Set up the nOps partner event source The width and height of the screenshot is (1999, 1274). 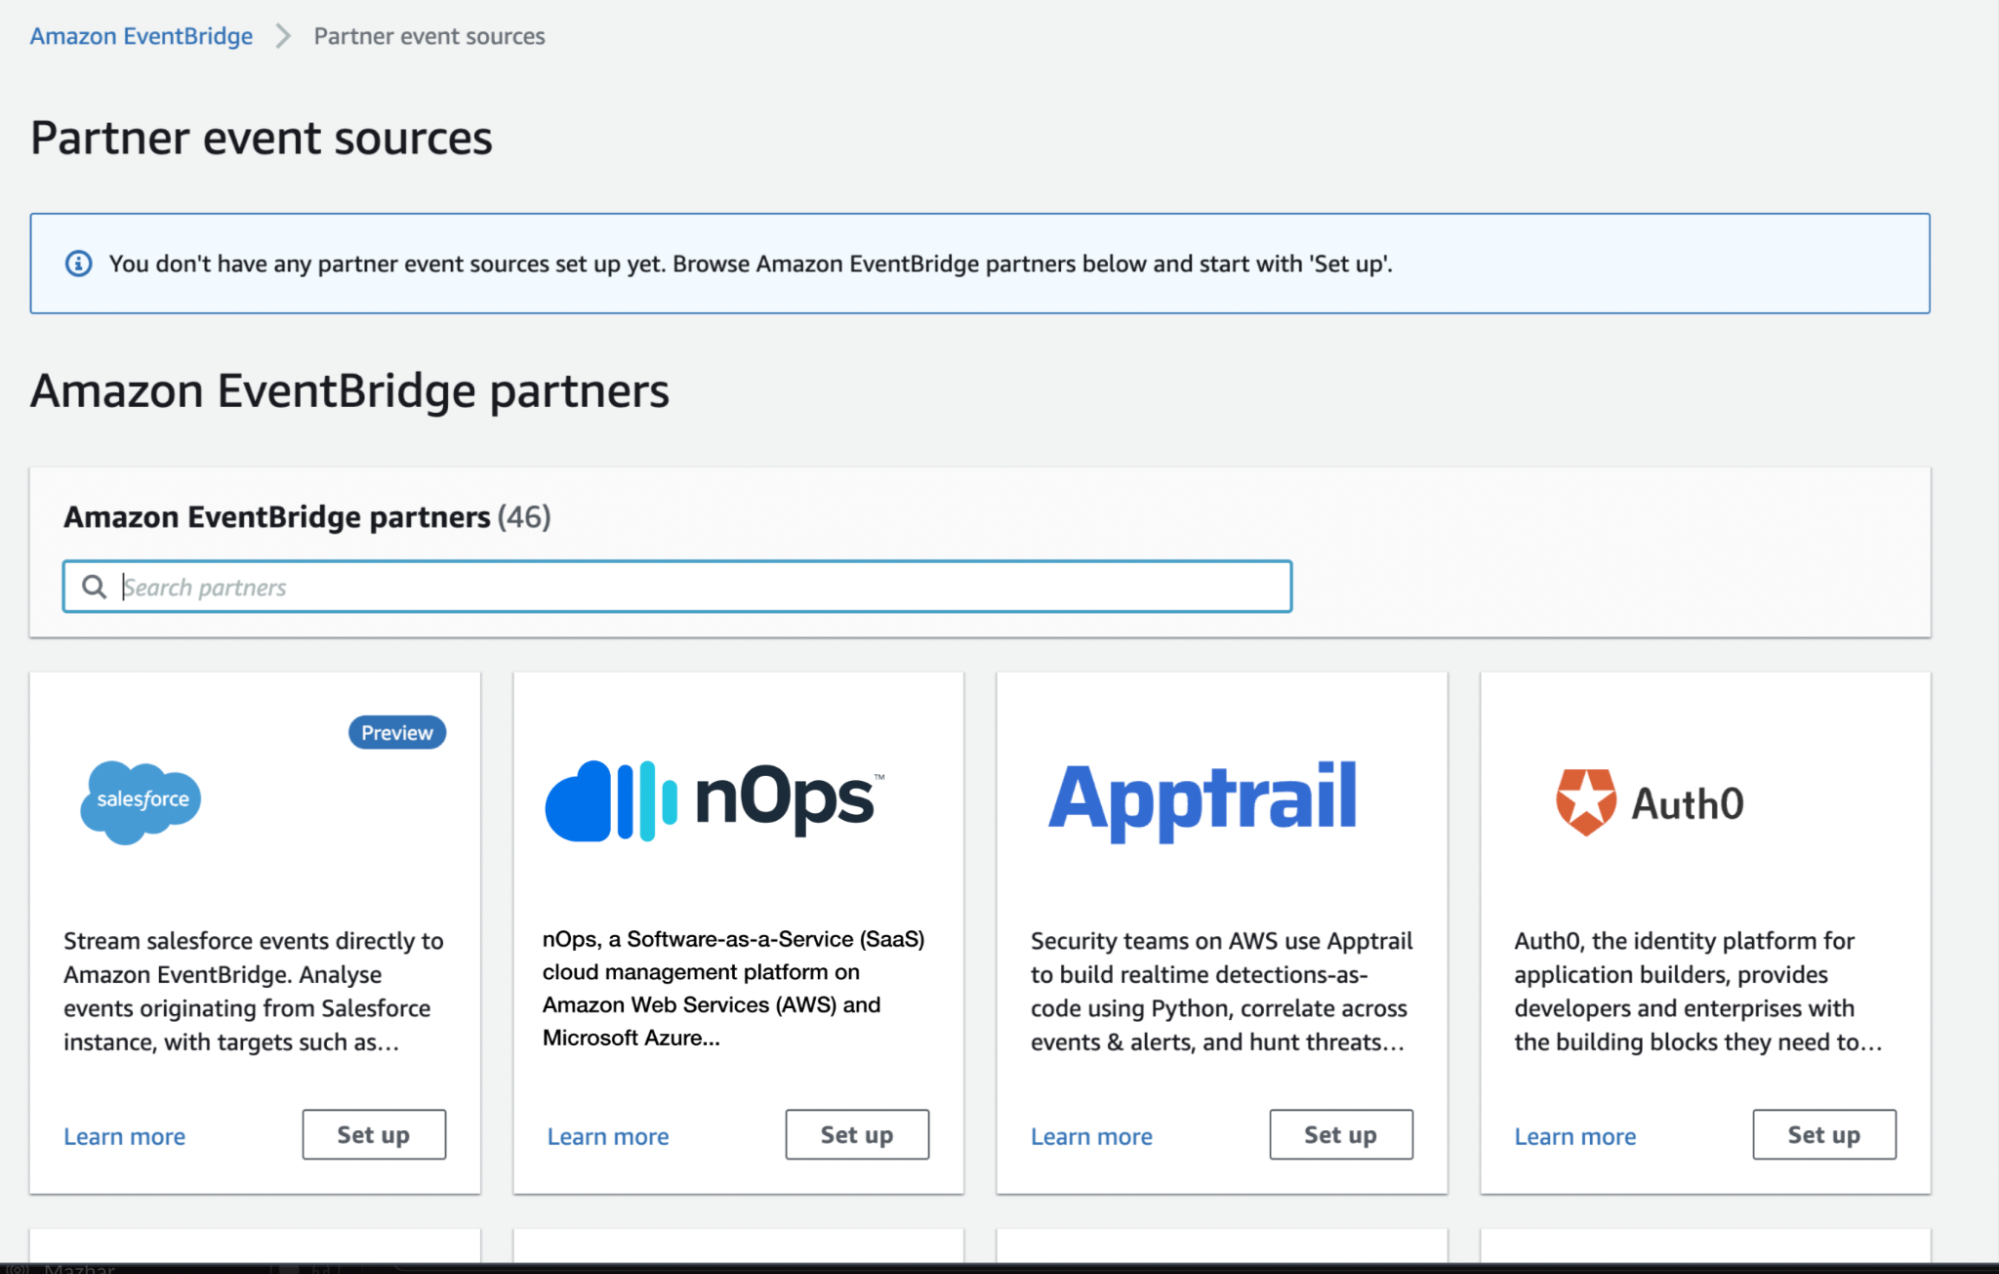(x=856, y=1134)
